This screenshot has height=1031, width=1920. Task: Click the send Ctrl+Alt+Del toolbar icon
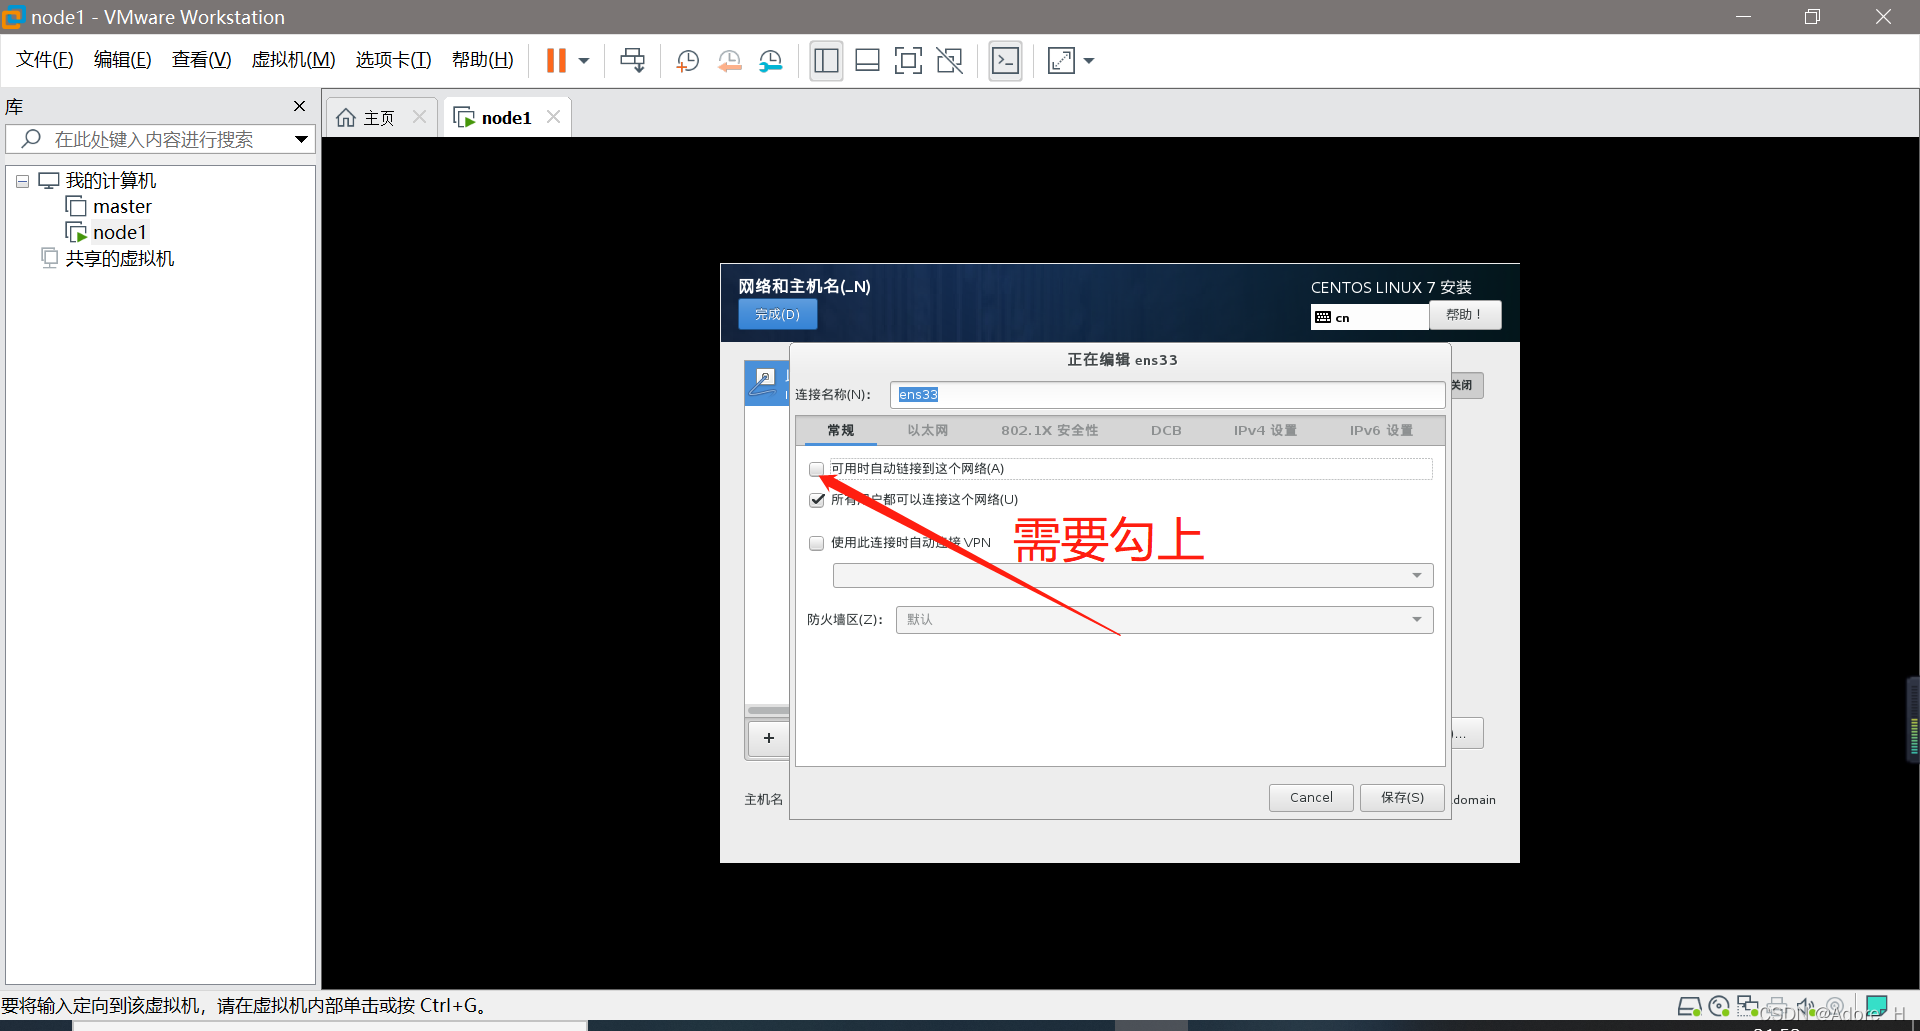[x=633, y=61]
